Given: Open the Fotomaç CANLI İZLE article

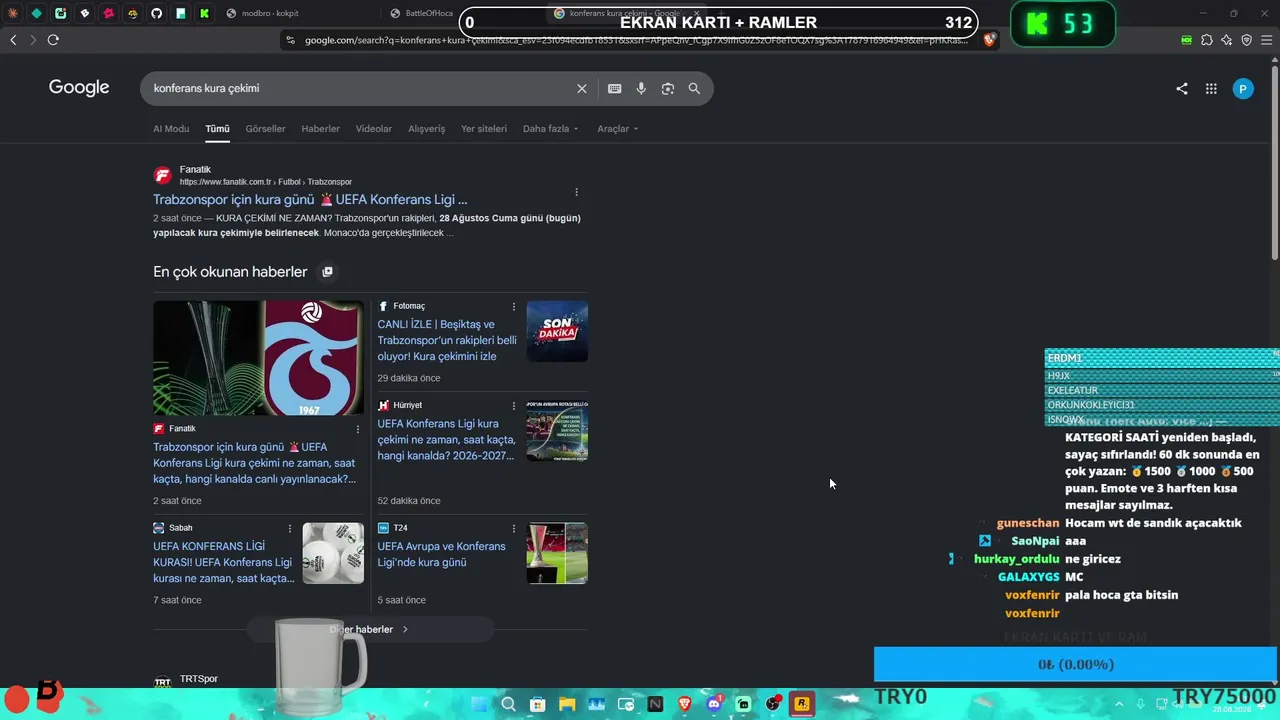Looking at the screenshot, I should click(447, 340).
